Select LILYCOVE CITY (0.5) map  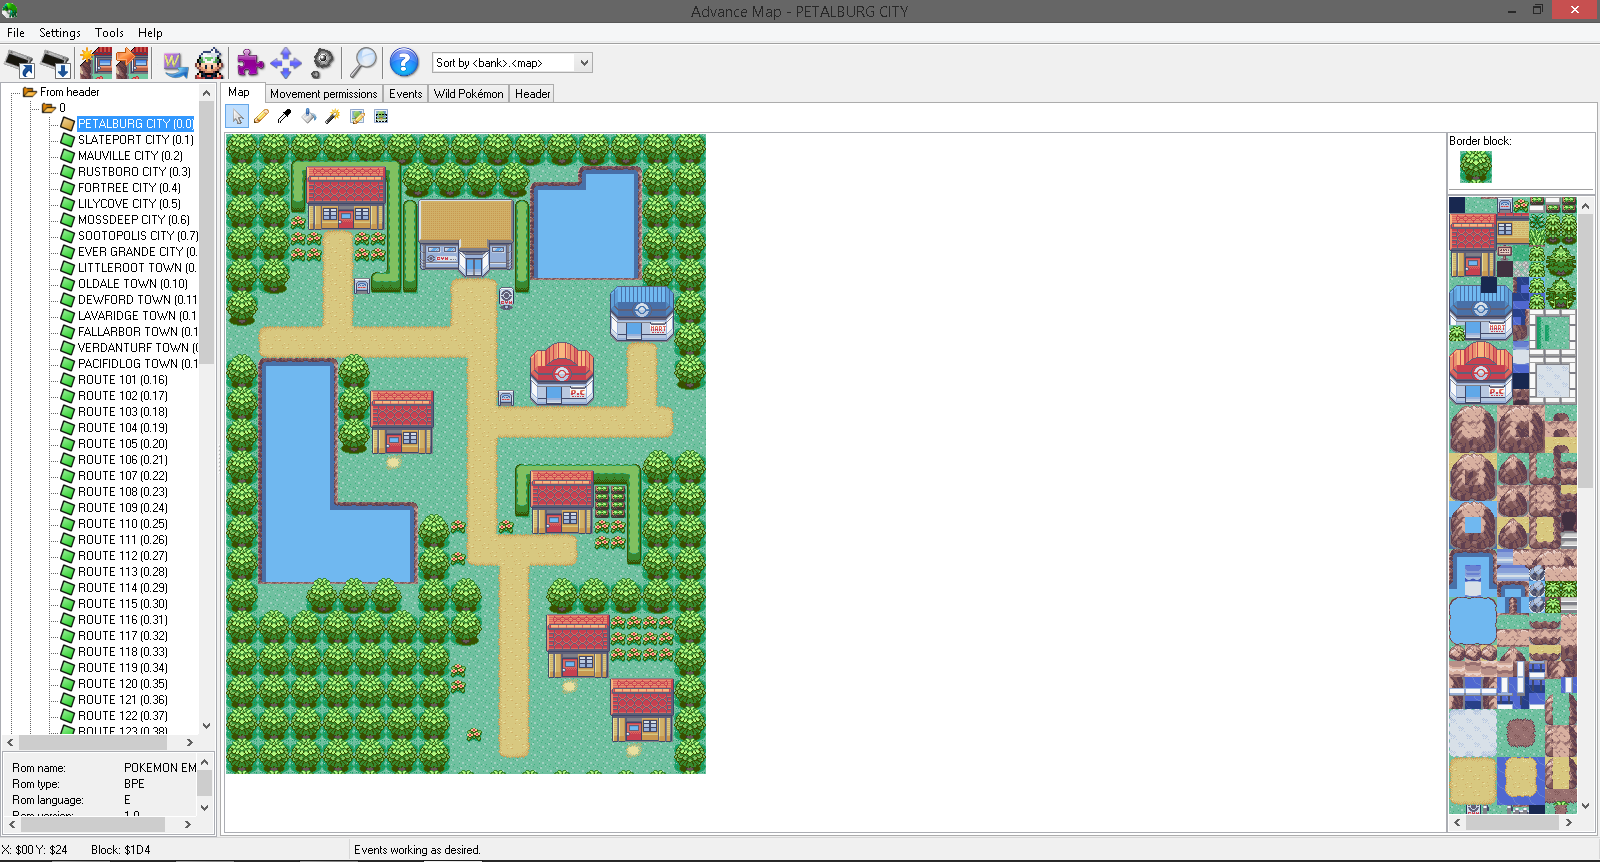pos(130,204)
